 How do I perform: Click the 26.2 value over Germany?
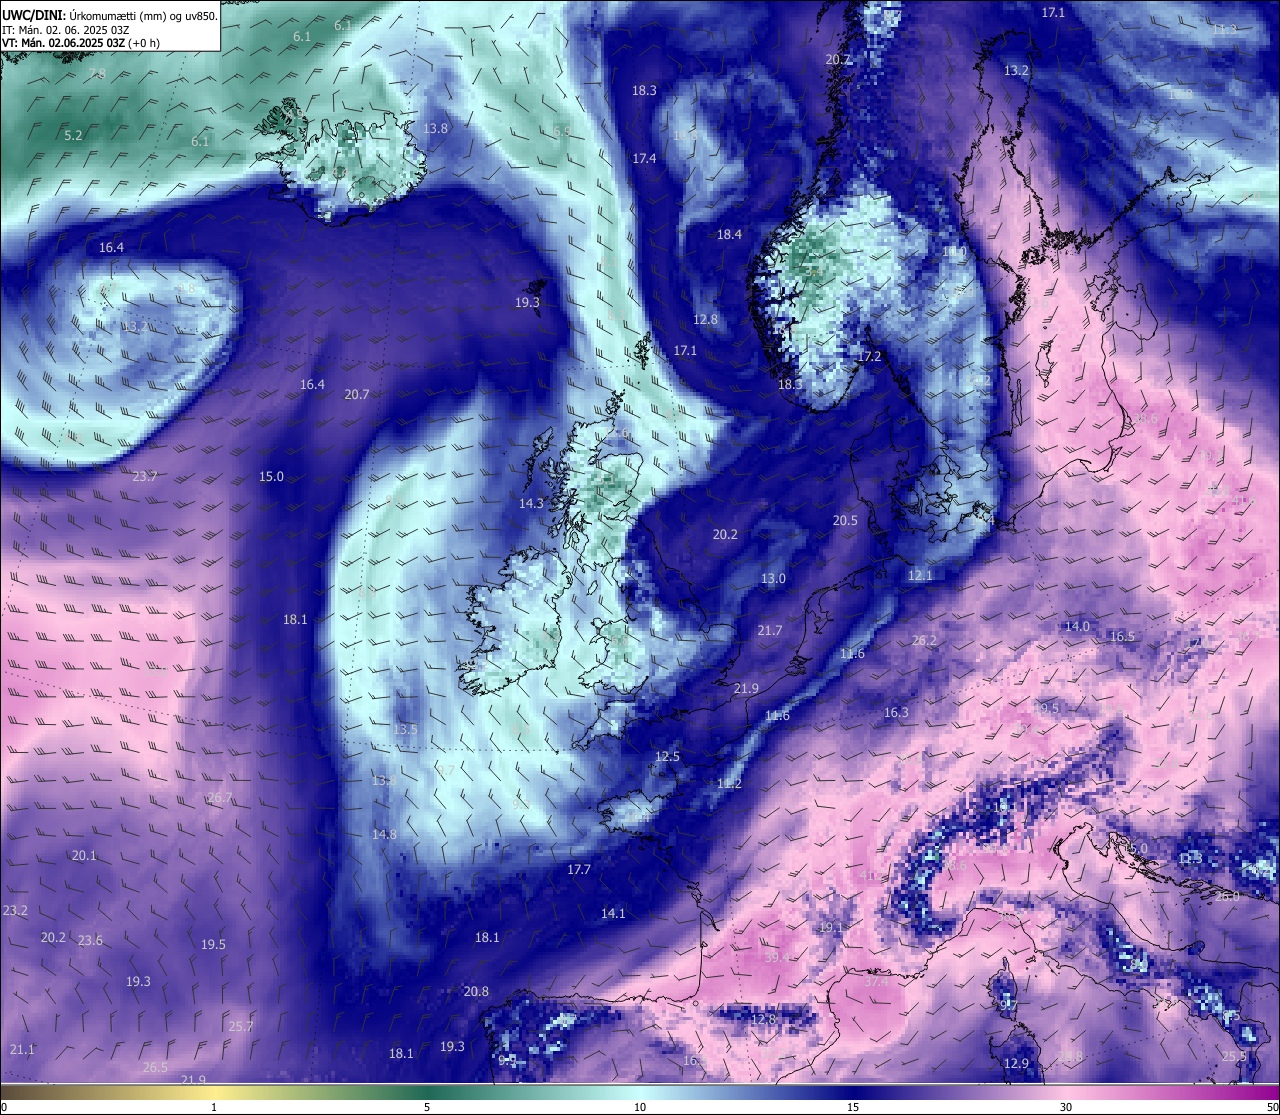click(925, 640)
